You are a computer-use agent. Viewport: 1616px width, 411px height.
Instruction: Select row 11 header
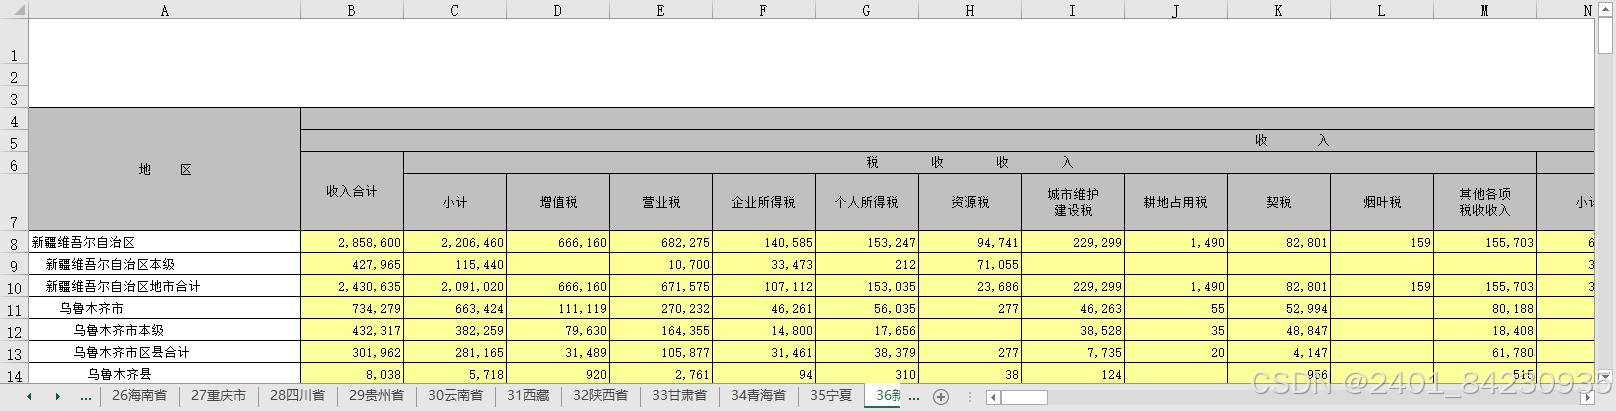click(14, 308)
